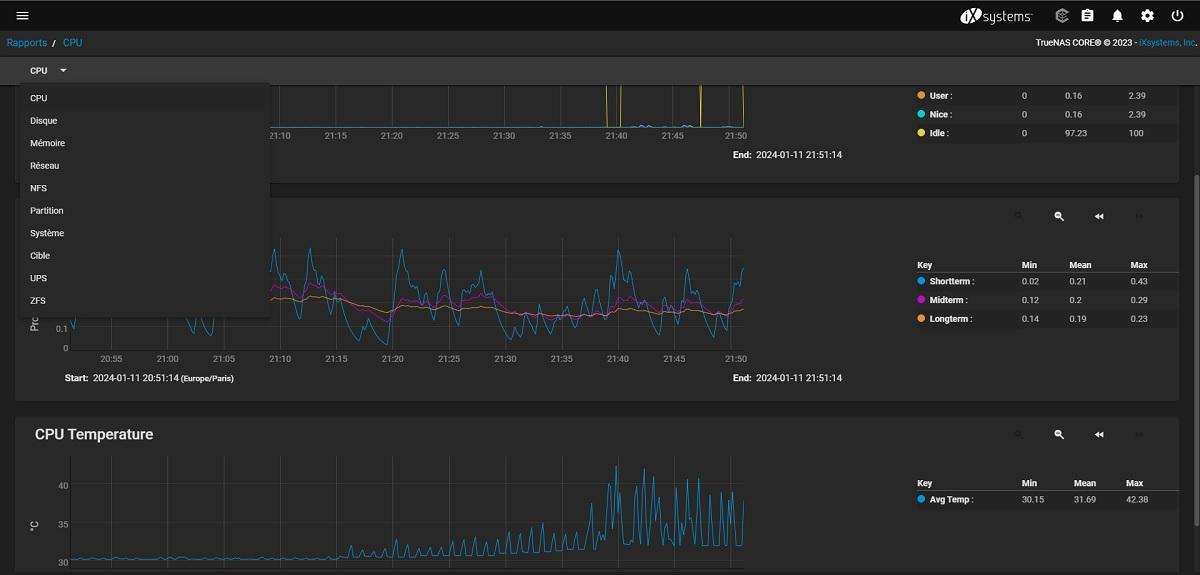Open the Task Manager clipboard icon

pos(1088,16)
